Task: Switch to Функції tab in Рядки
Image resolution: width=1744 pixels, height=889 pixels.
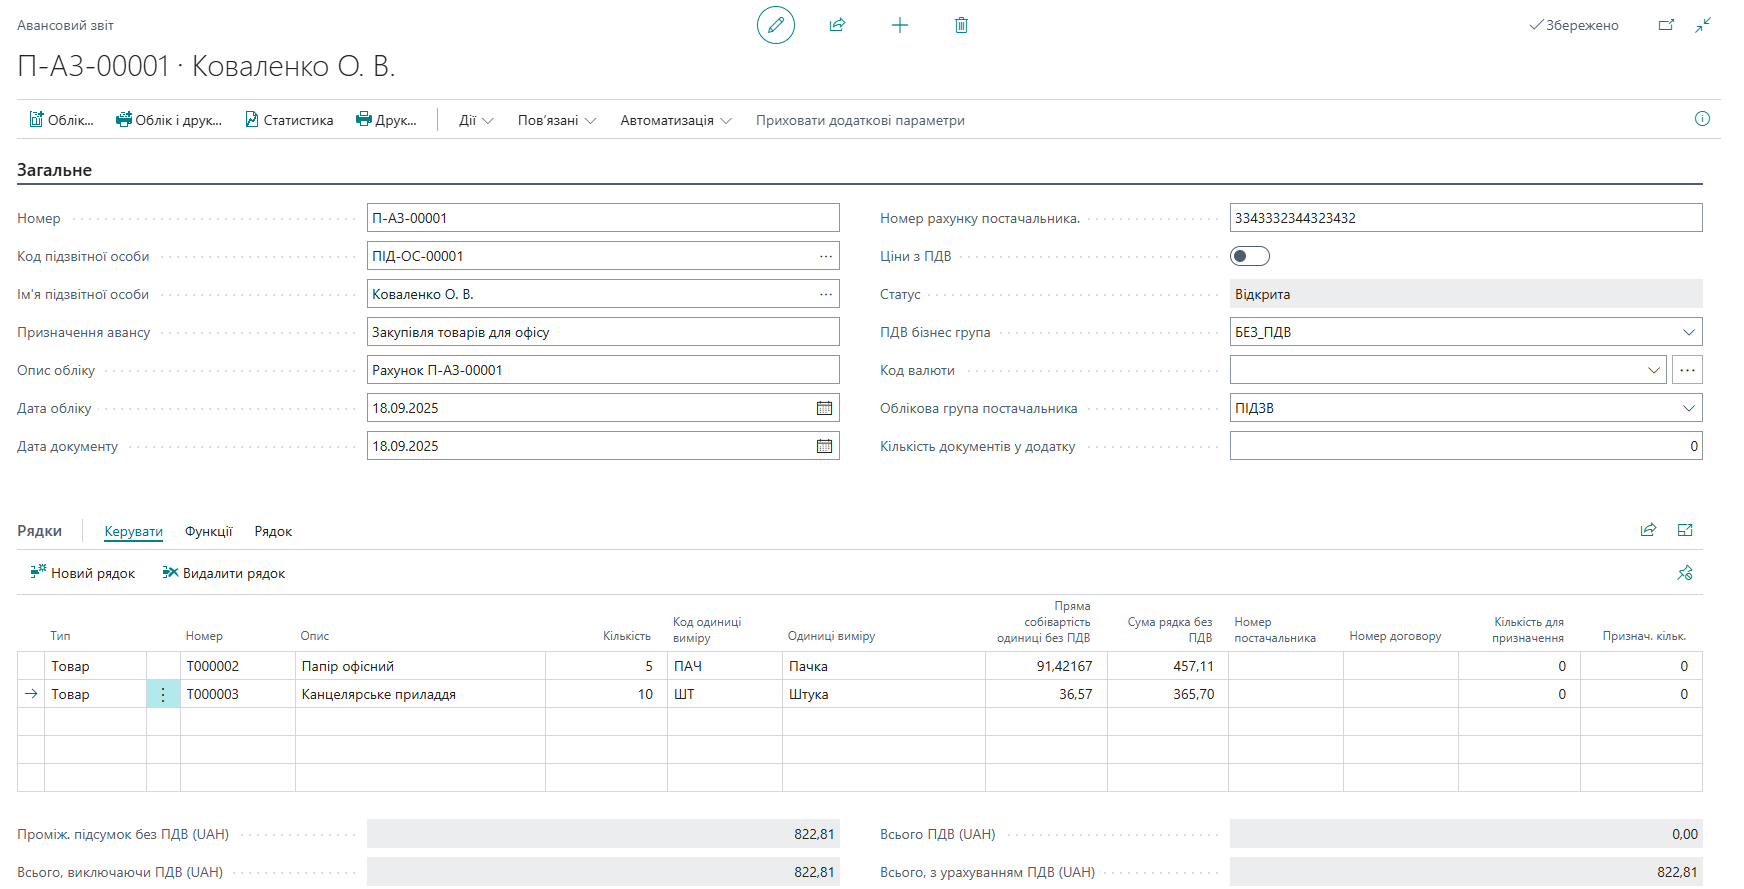Action: pyautogui.click(x=208, y=531)
